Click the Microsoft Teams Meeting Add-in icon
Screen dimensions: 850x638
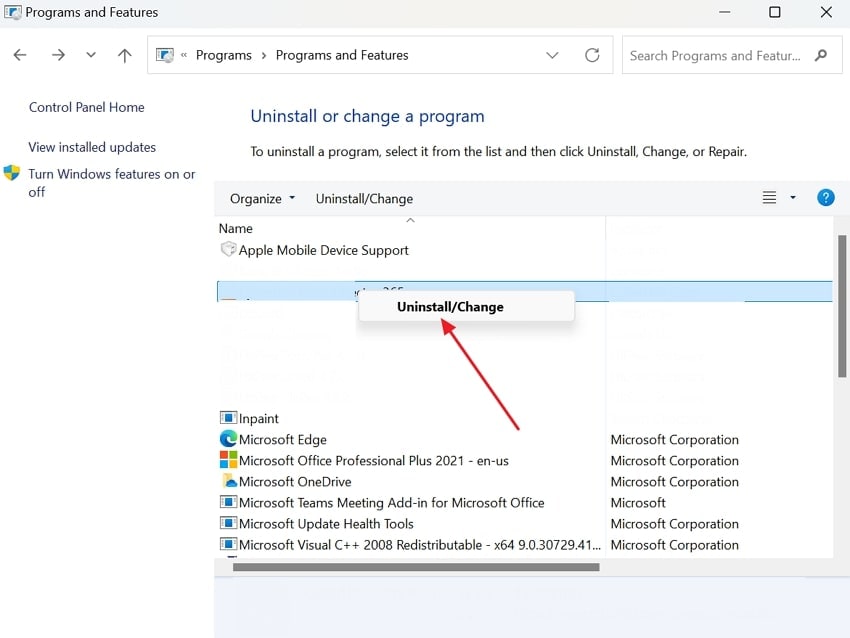(x=228, y=502)
